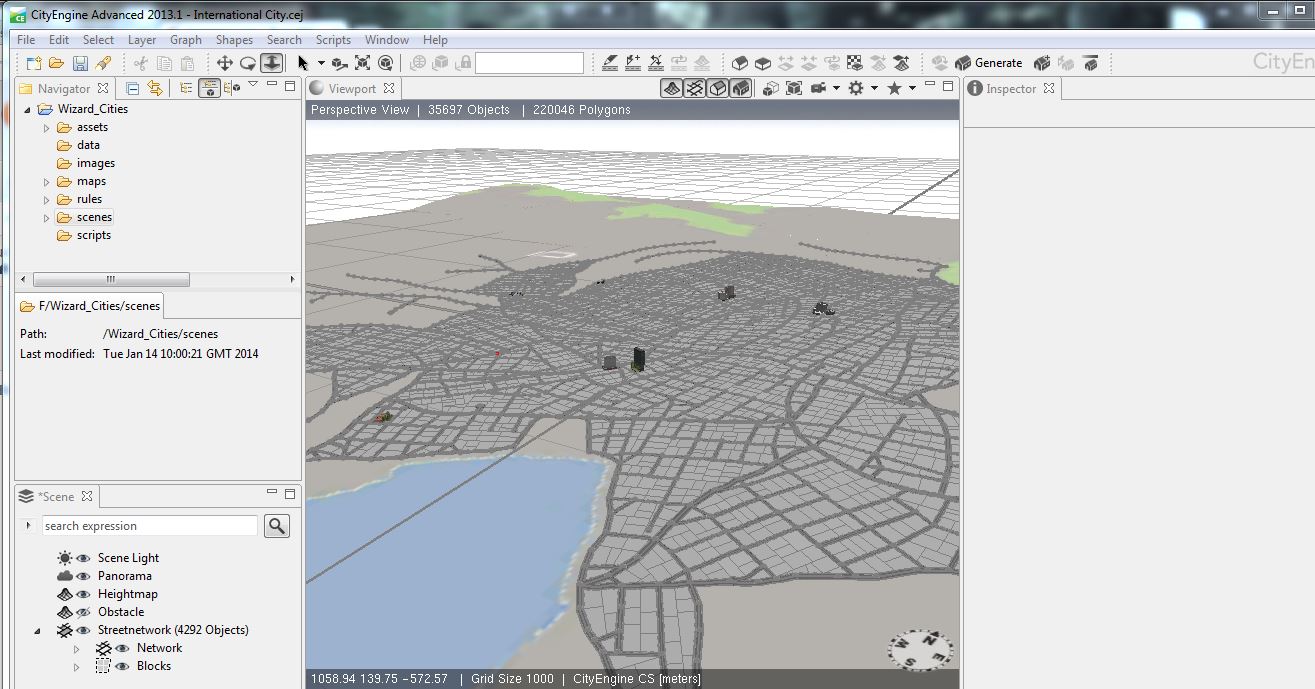
Task: Select the Rotate/tumble navigation tool
Action: pyautogui.click(x=247, y=63)
